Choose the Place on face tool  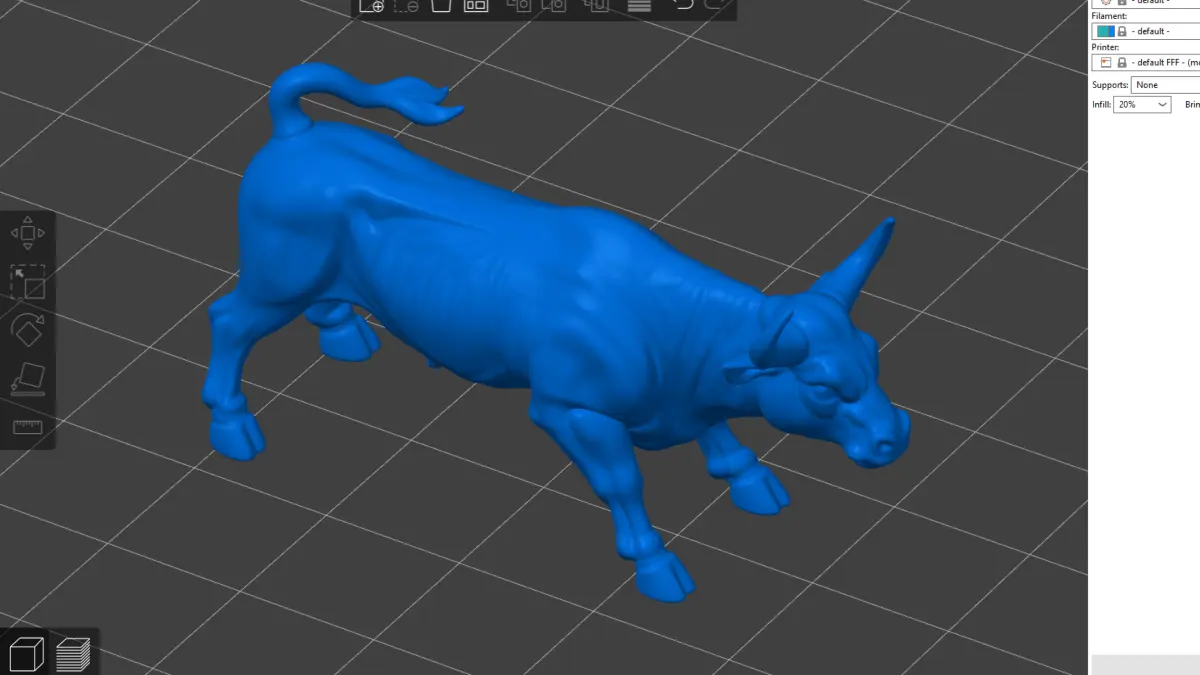[x=27, y=380]
